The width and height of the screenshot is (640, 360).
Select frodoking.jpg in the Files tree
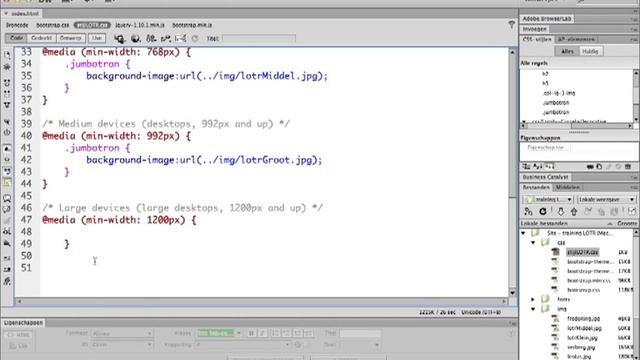(x=583, y=318)
